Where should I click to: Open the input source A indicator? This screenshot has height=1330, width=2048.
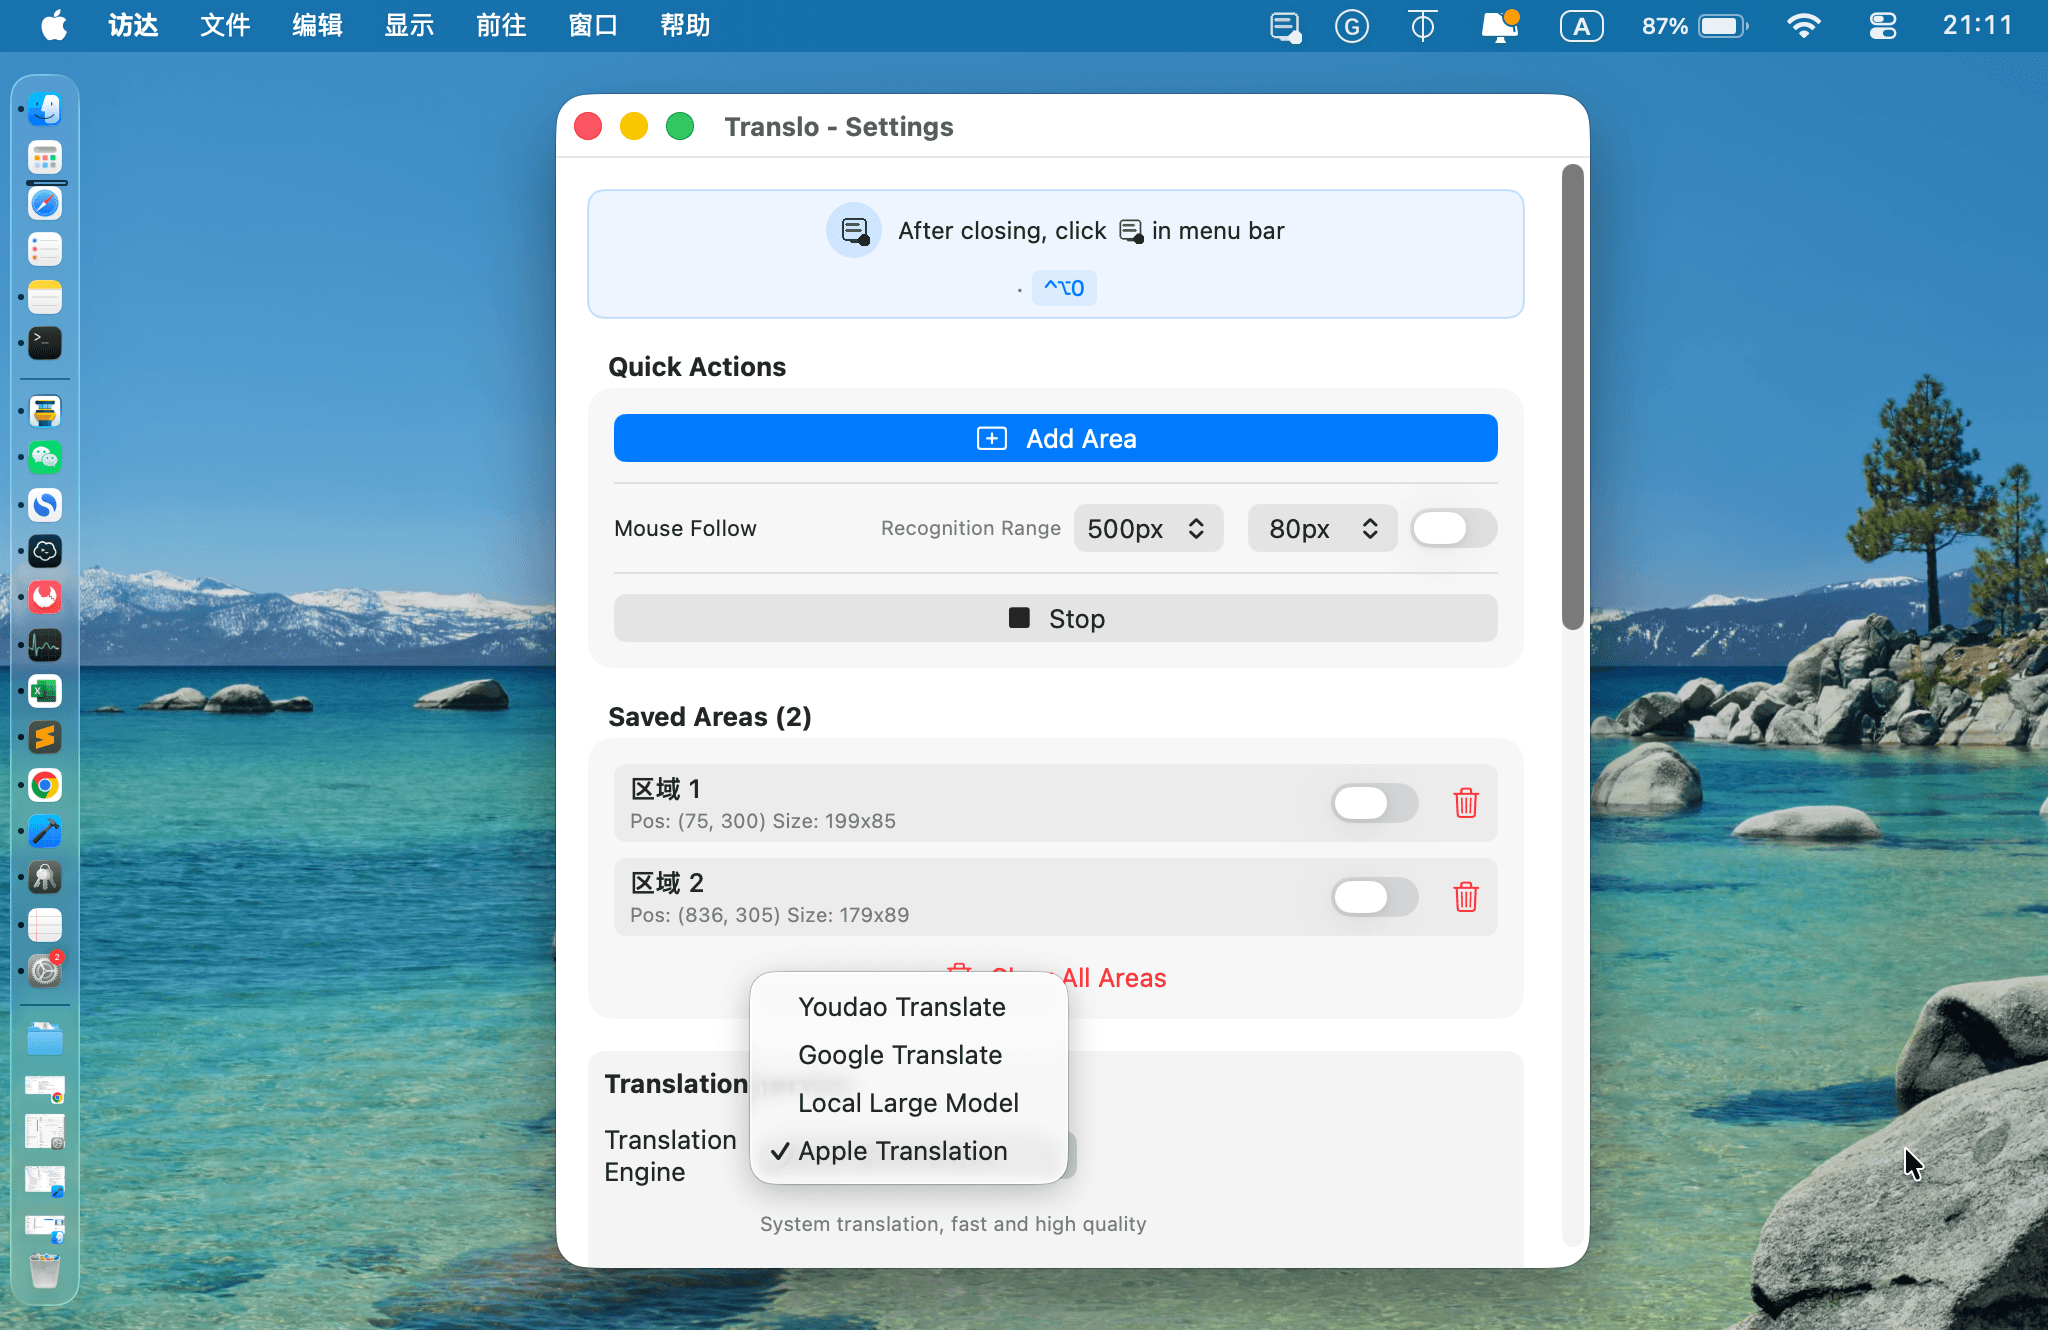(x=1581, y=26)
